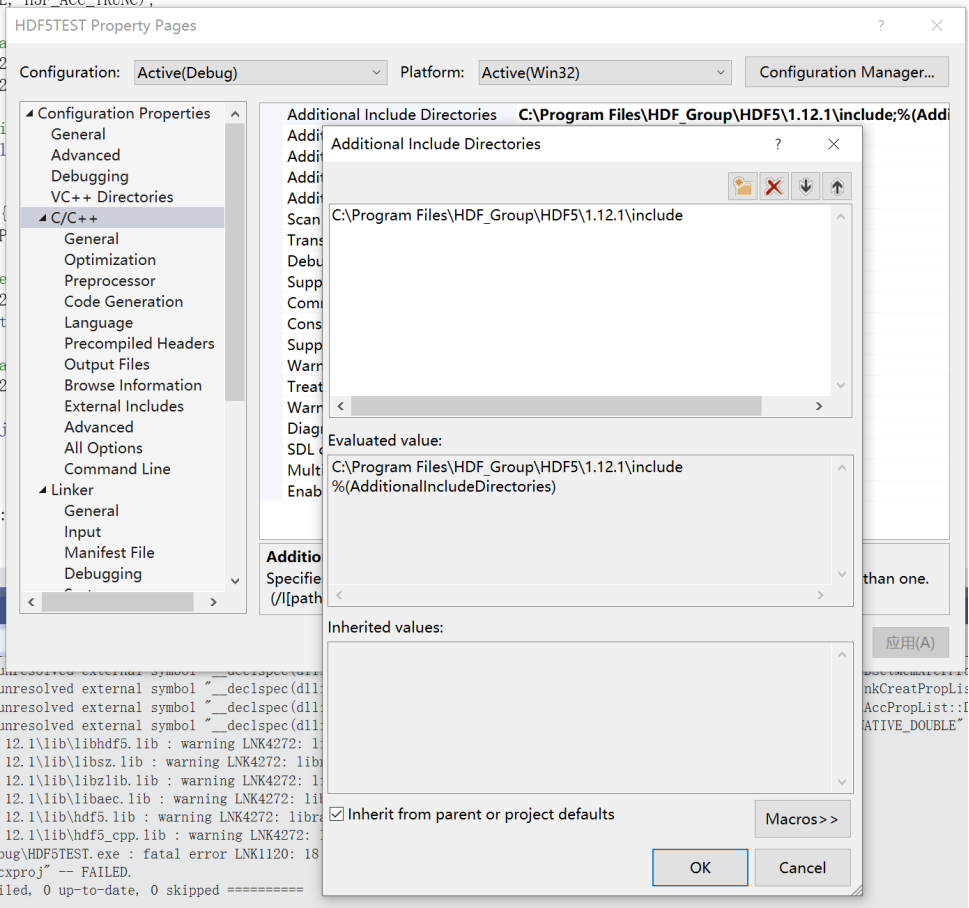Select External Includes tree item
This screenshot has height=908, width=969.
coord(124,406)
